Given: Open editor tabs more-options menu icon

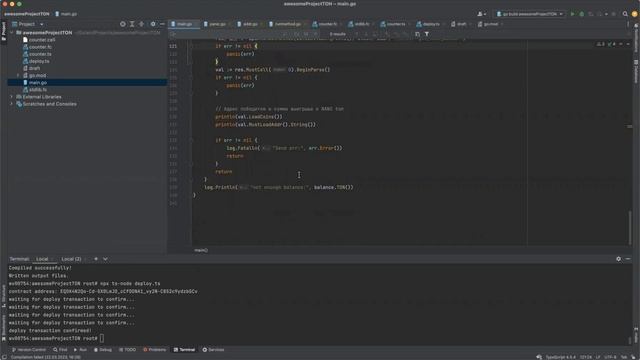Looking at the screenshot, I should (x=628, y=24).
